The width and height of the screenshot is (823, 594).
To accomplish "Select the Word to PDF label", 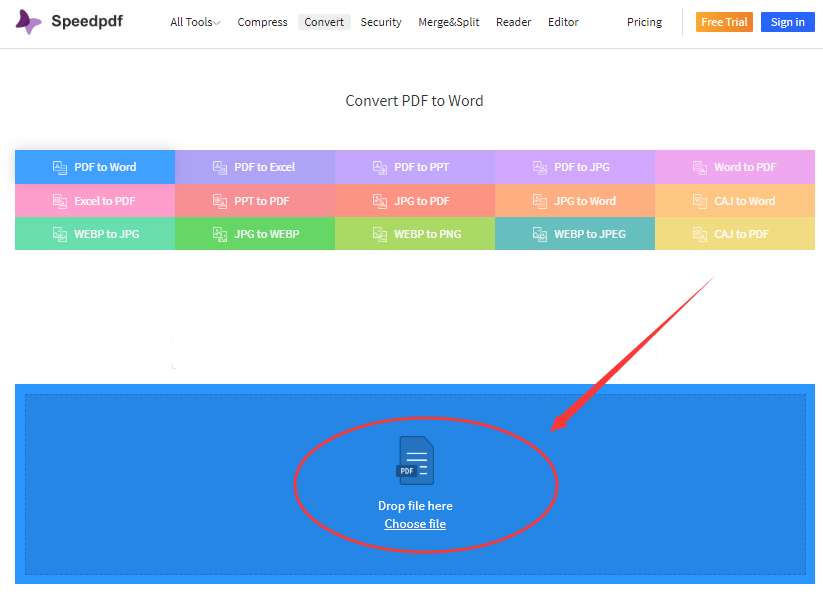I will click(x=745, y=167).
